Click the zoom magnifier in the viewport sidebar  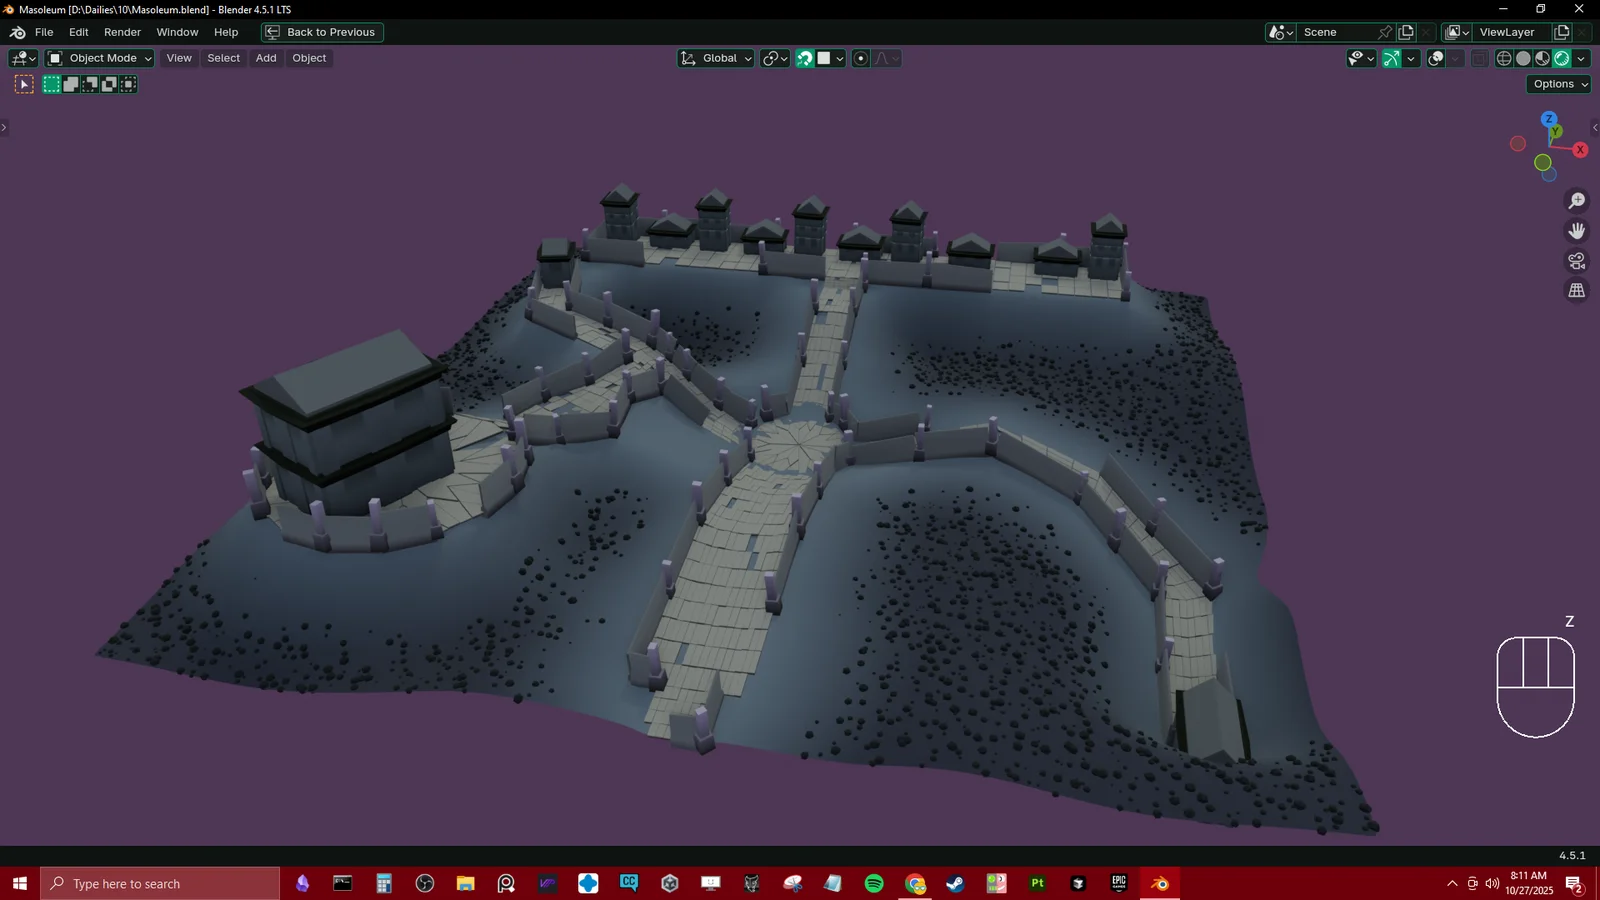coord(1577,200)
